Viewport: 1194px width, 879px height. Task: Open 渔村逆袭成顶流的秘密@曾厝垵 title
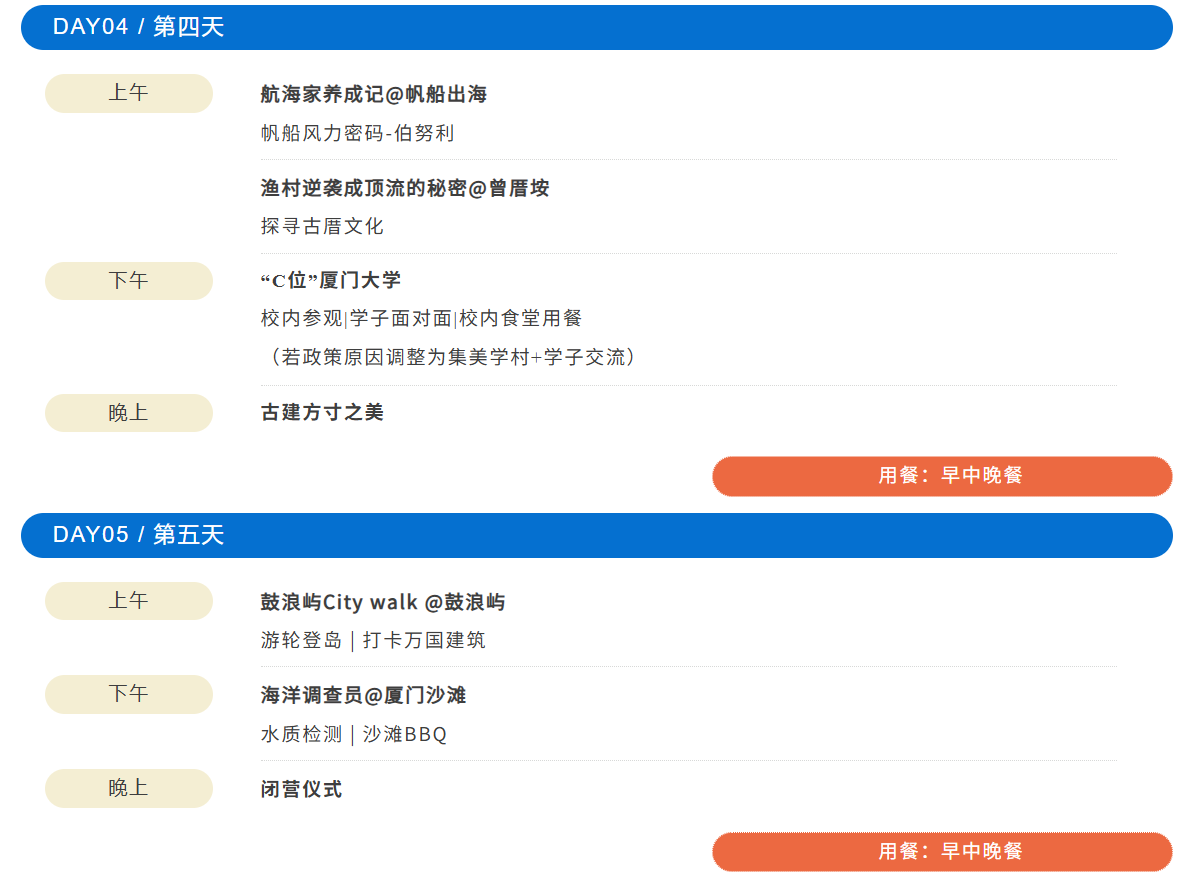pyautogui.click(x=405, y=188)
